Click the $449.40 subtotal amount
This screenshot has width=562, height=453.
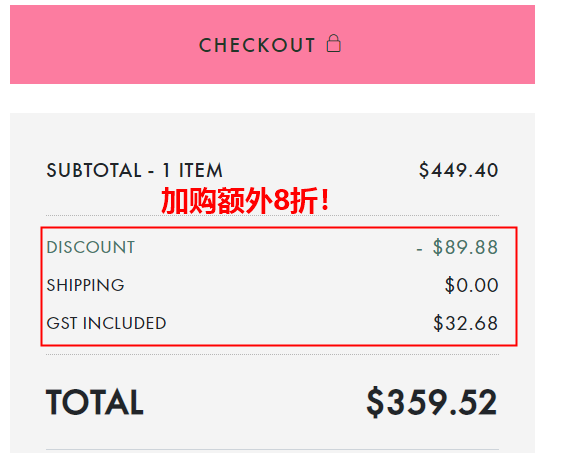coord(458,170)
